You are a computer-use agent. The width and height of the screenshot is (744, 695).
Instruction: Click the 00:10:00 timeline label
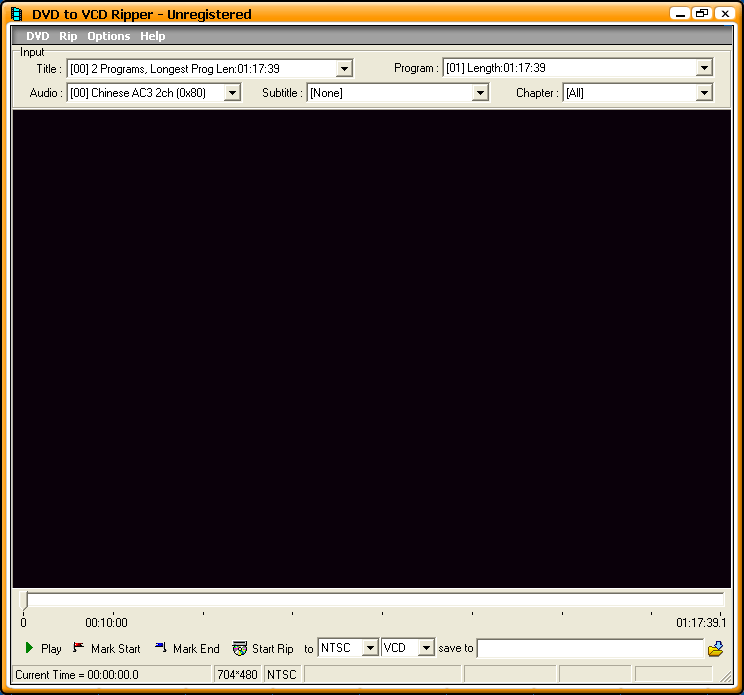106,622
